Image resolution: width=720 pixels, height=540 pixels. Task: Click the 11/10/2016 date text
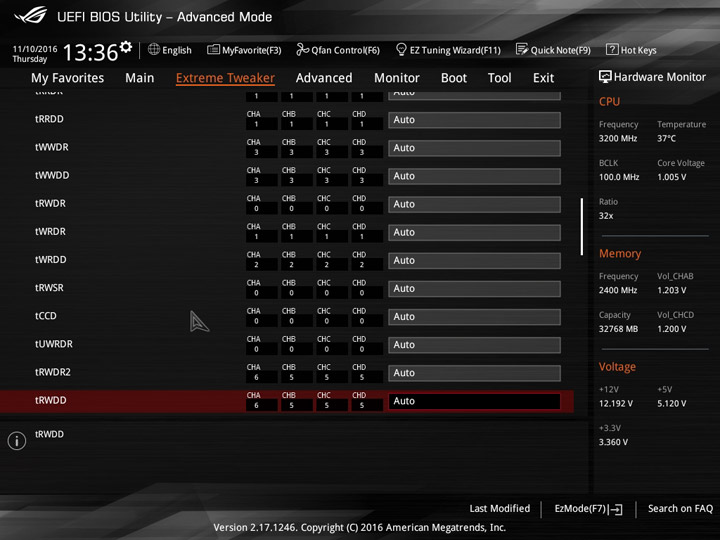coord(35,49)
